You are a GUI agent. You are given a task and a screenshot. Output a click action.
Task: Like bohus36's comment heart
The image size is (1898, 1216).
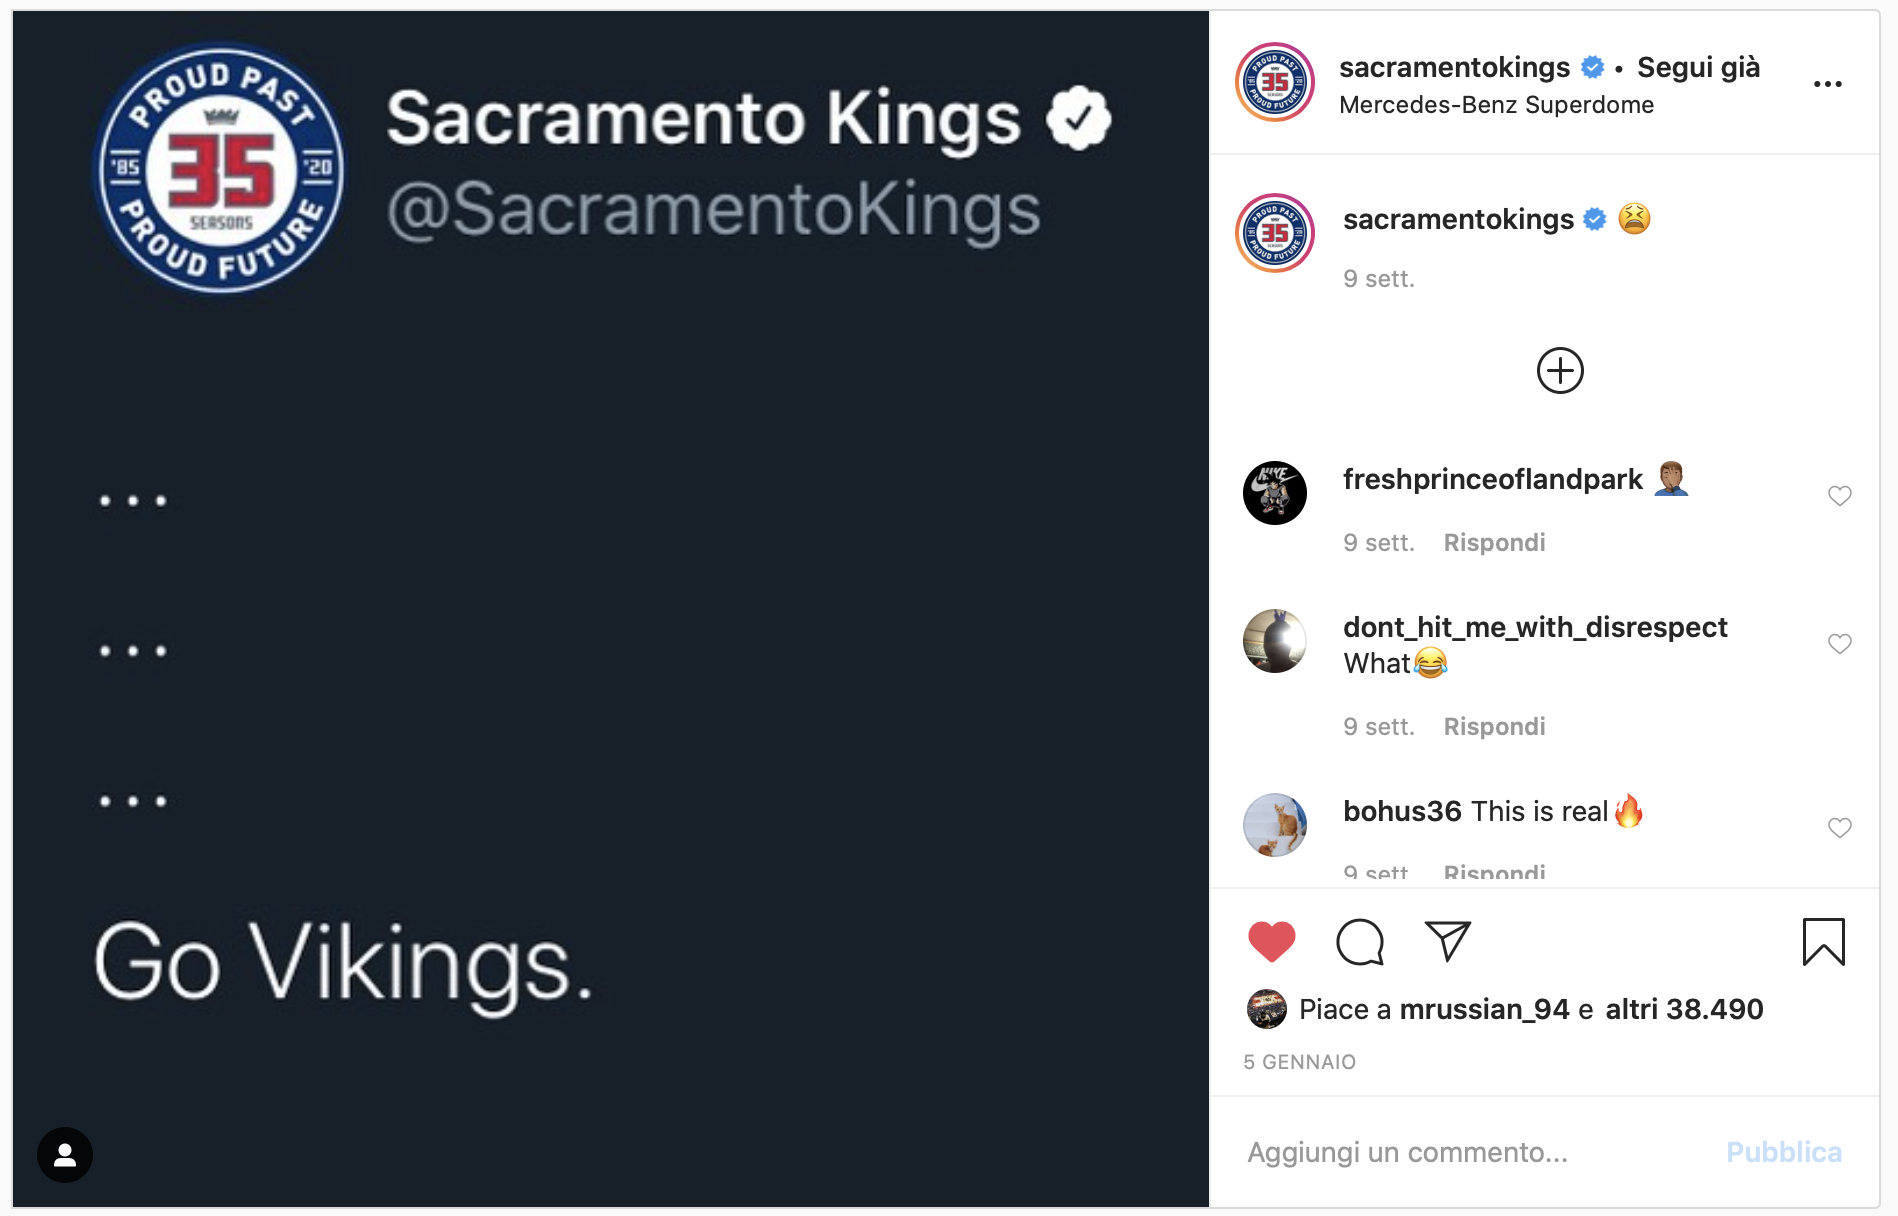click(1839, 828)
